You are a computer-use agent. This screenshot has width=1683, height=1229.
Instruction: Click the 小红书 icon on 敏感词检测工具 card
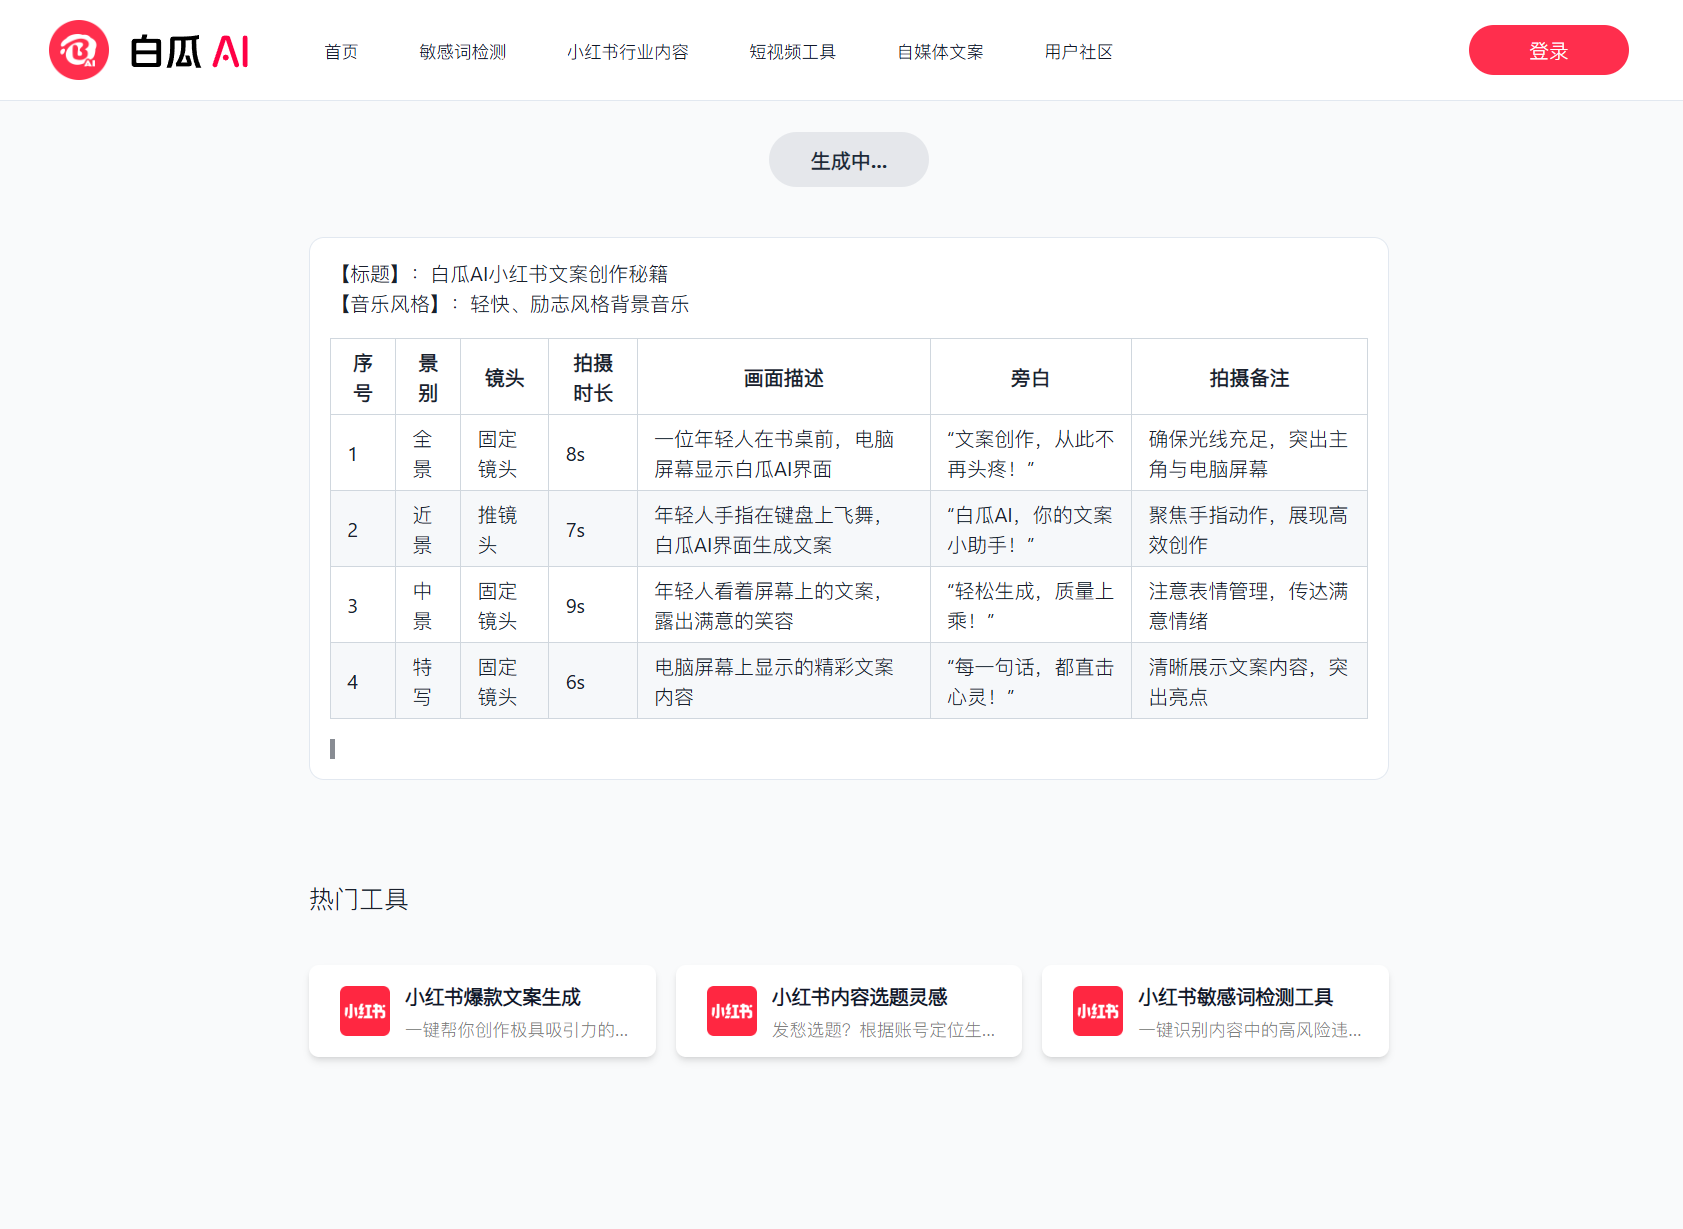click(x=1098, y=1011)
